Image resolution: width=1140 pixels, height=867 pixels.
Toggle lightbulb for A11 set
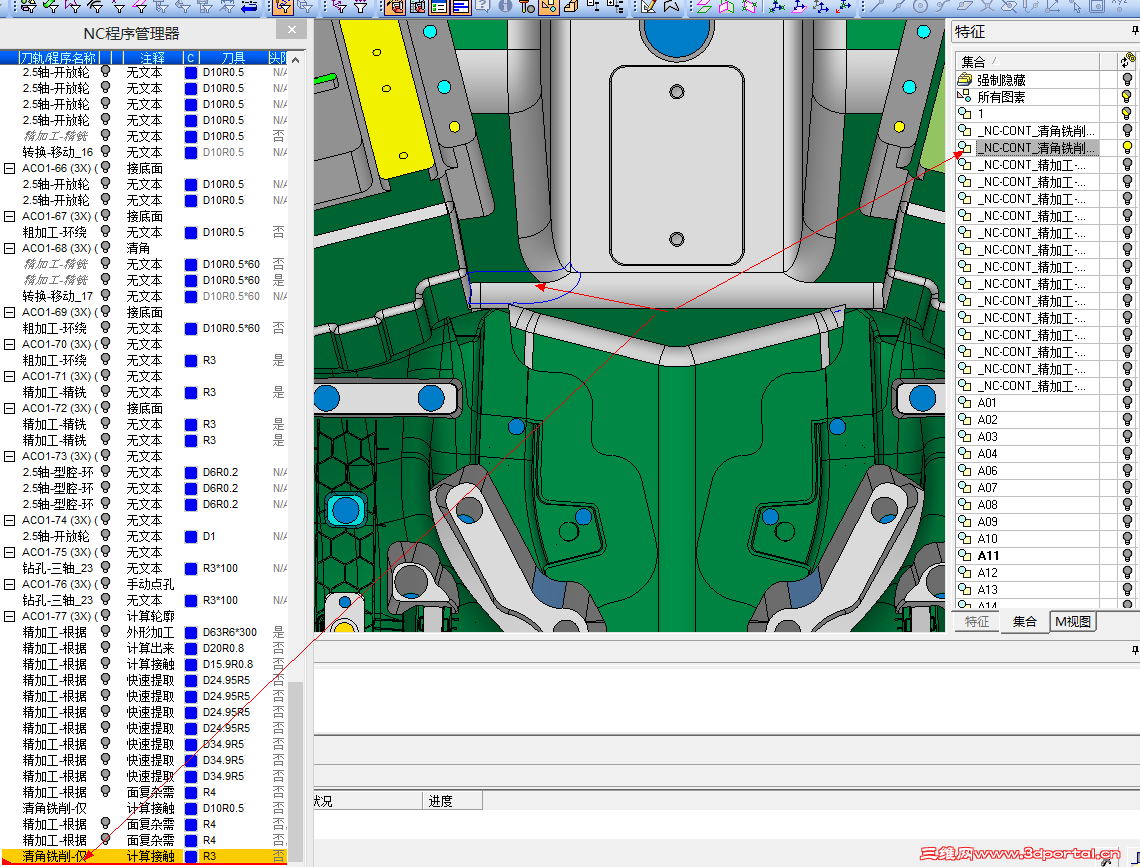pyautogui.click(x=1128, y=555)
